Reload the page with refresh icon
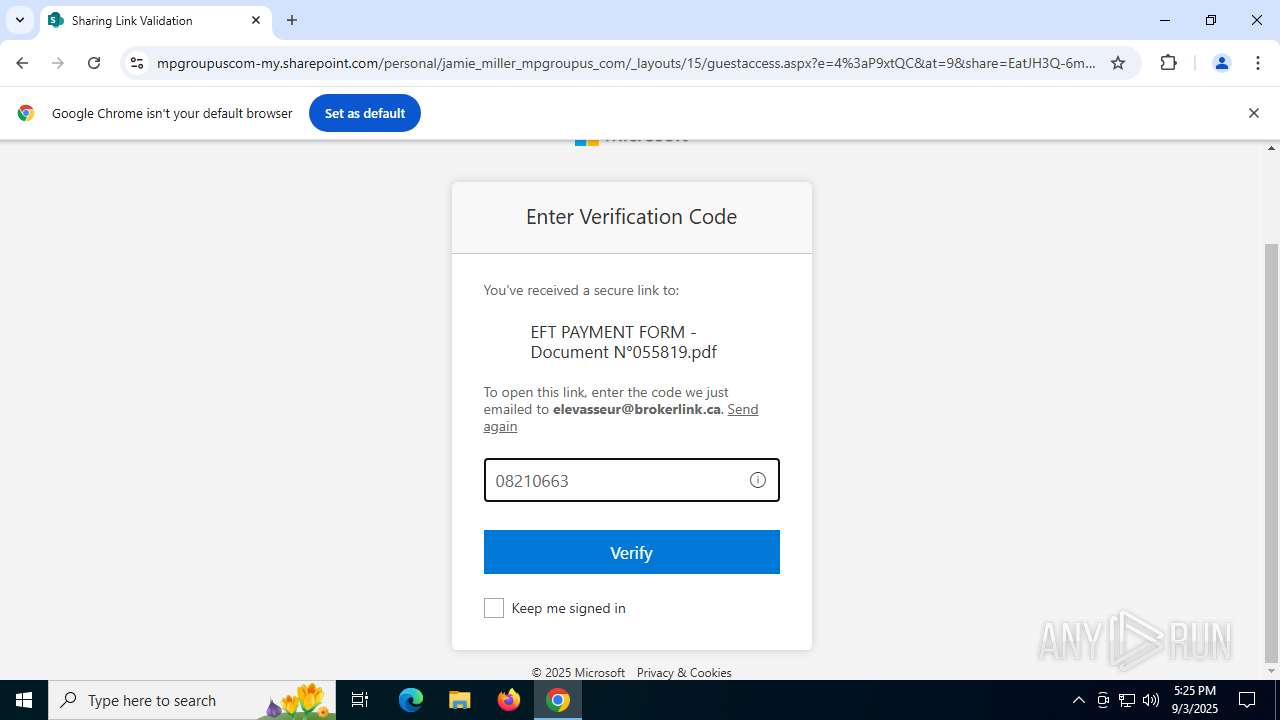This screenshot has height=720, width=1280. (94, 63)
